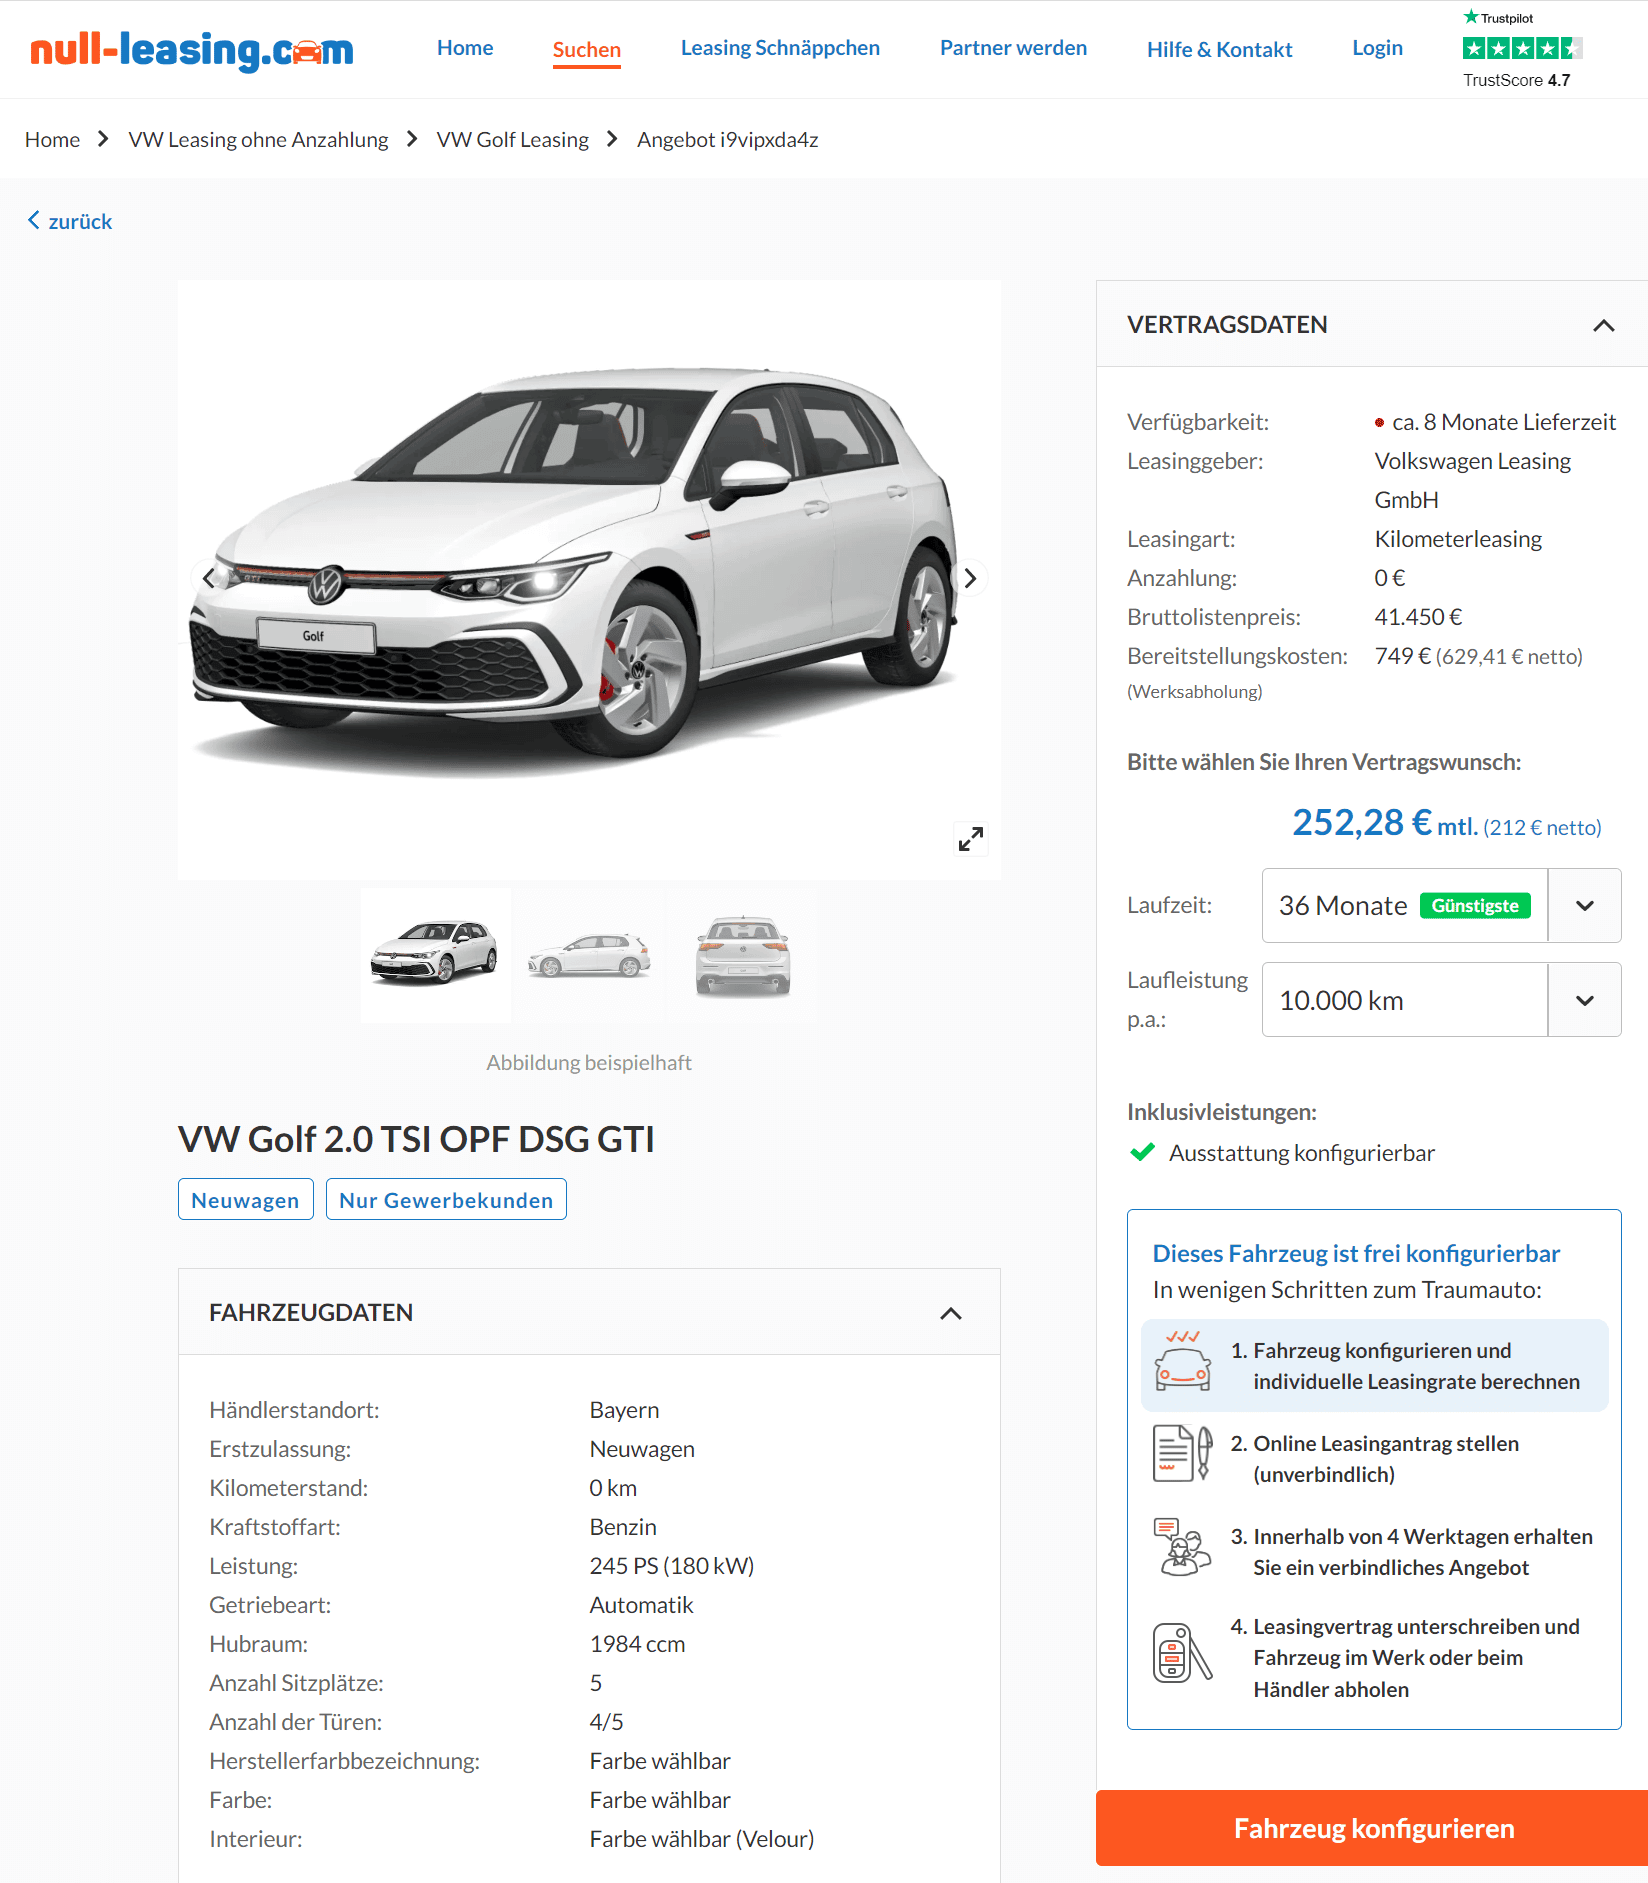The height and width of the screenshot is (1883, 1648).
Task: Click the car configure step icon
Action: [x=1183, y=1361]
